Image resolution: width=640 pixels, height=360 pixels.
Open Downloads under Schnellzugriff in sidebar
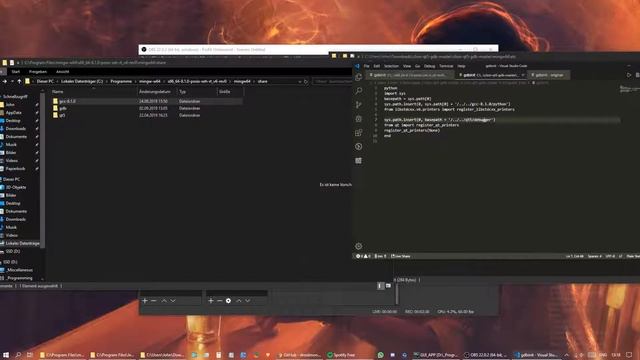16,129
